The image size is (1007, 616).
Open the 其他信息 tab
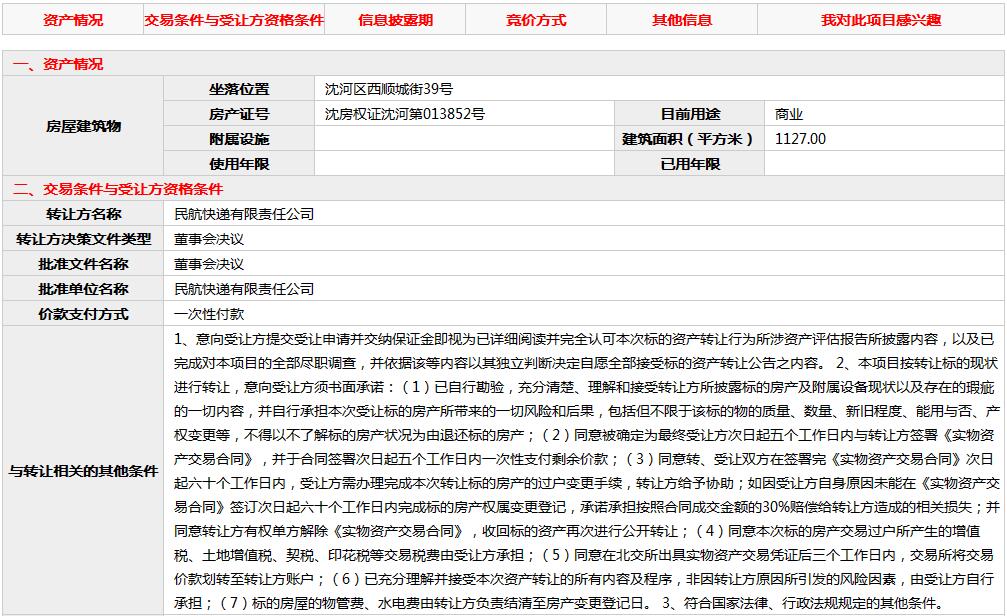point(682,20)
